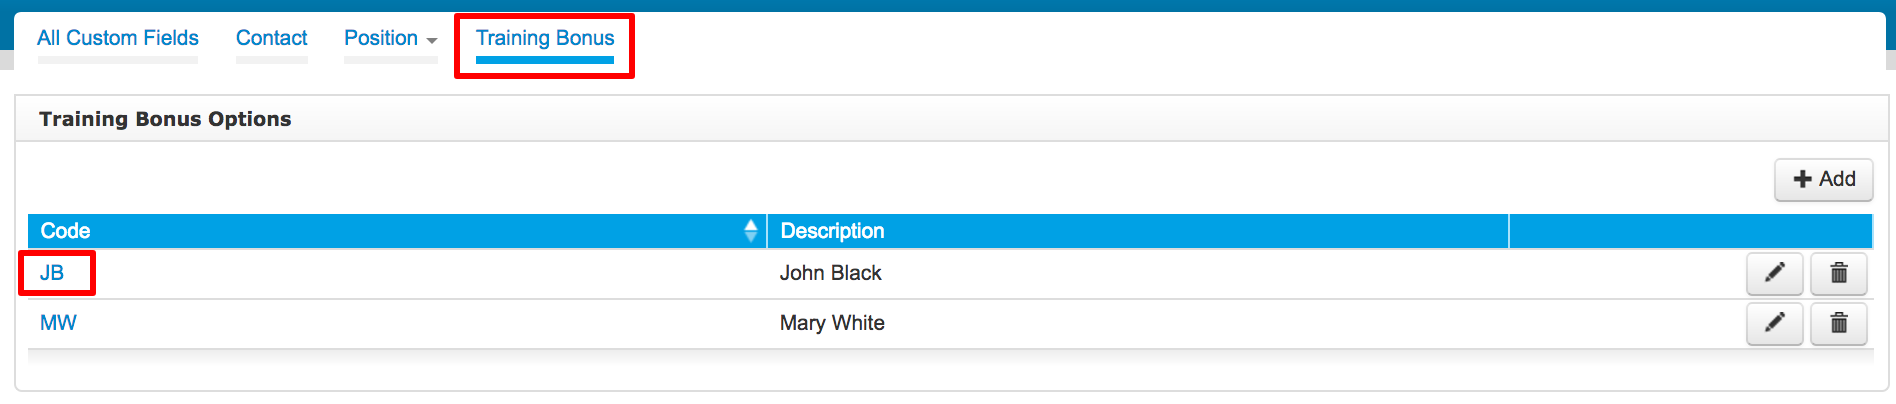
Task: Open the Contact tab
Action: click(x=271, y=38)
